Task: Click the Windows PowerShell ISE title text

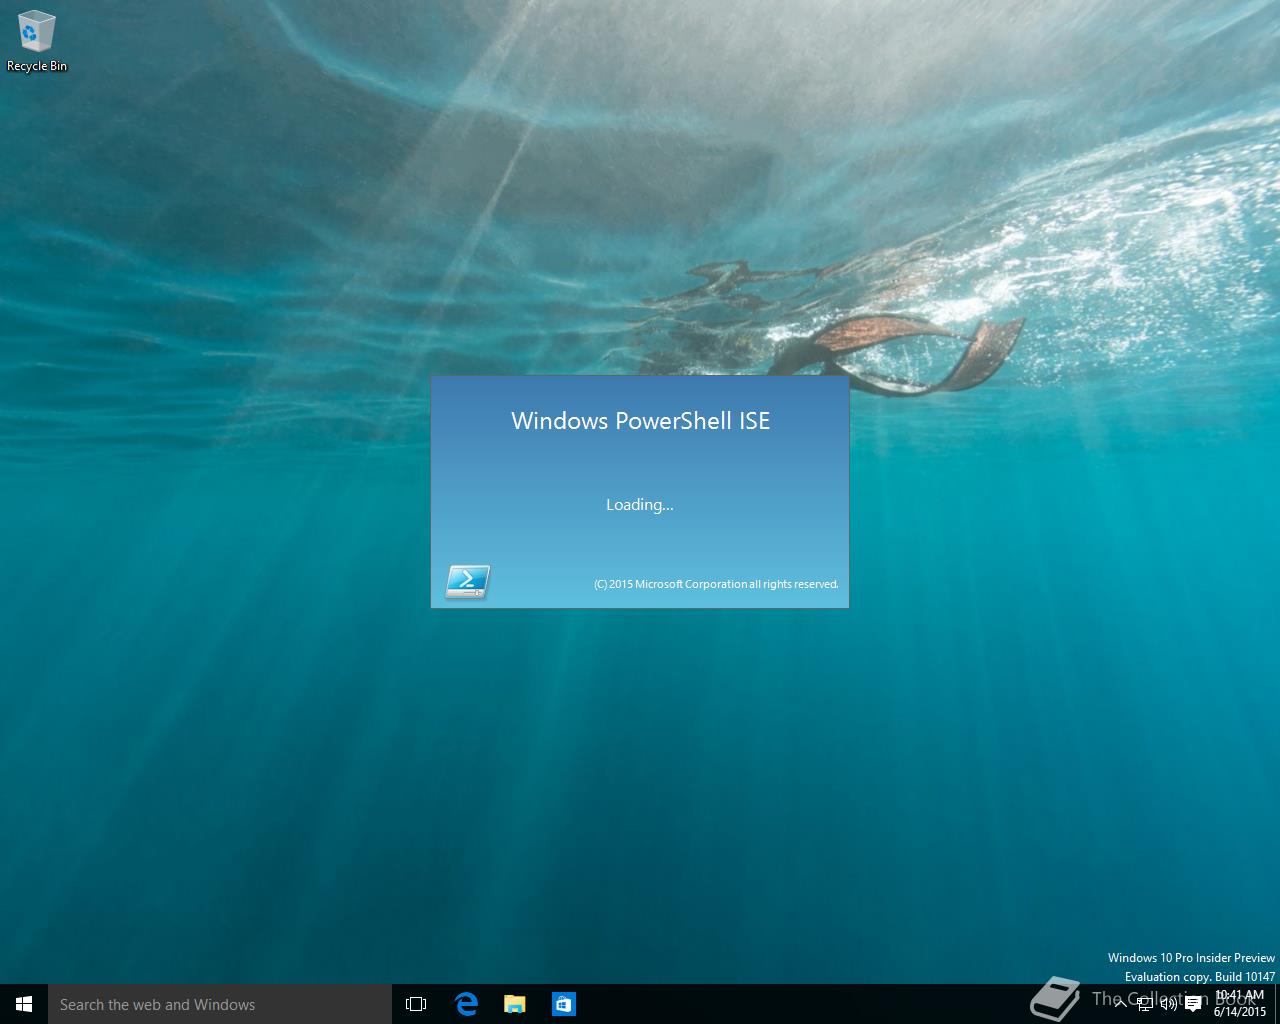Action: [641, 421]
